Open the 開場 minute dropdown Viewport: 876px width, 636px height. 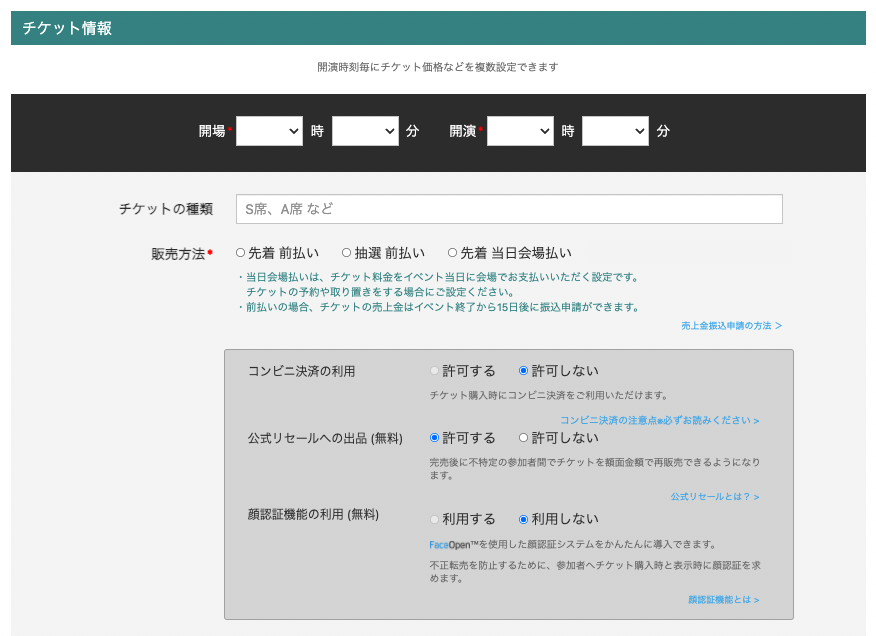(365, 131)
